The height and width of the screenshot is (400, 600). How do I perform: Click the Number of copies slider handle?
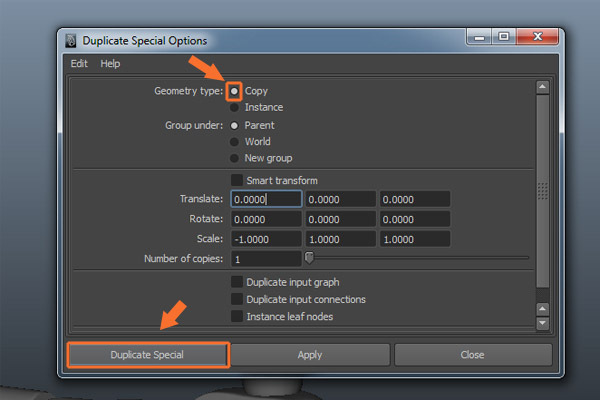click(309, 259)
